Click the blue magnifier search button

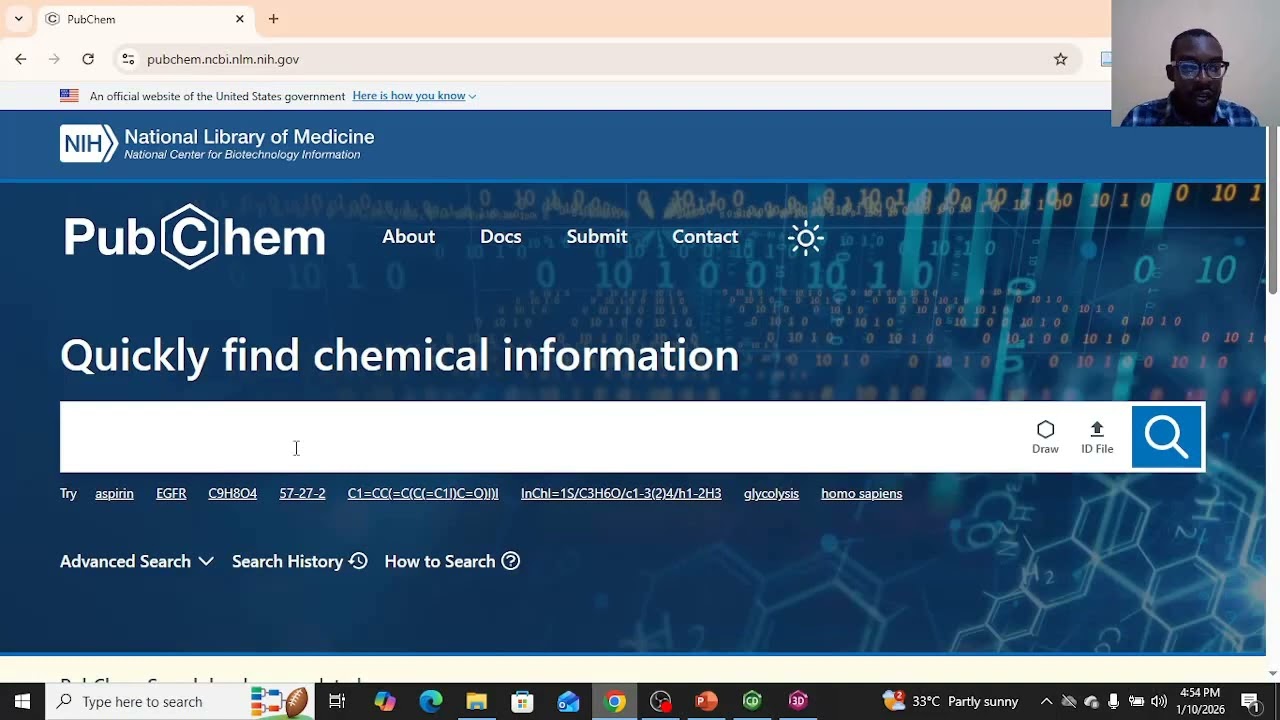pos(1166,437)
